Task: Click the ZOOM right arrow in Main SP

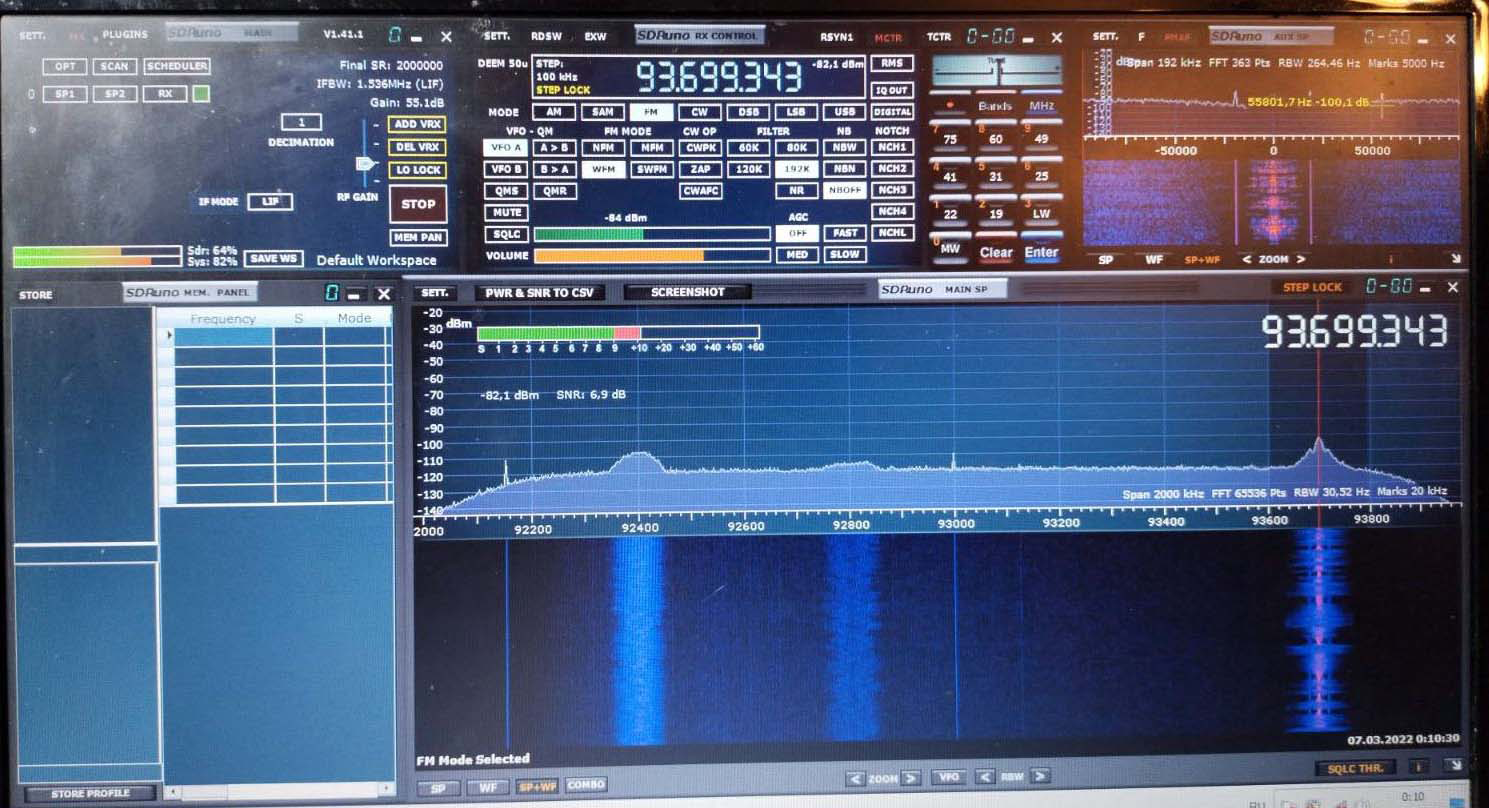Action: (911, 778)
